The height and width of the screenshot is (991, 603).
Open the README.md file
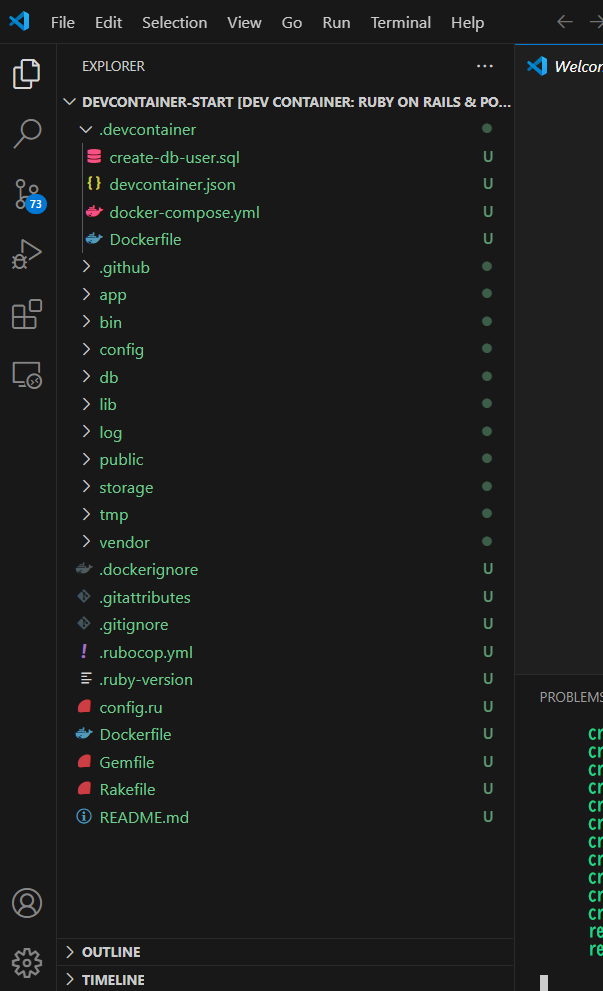click(x=144, y=817)
